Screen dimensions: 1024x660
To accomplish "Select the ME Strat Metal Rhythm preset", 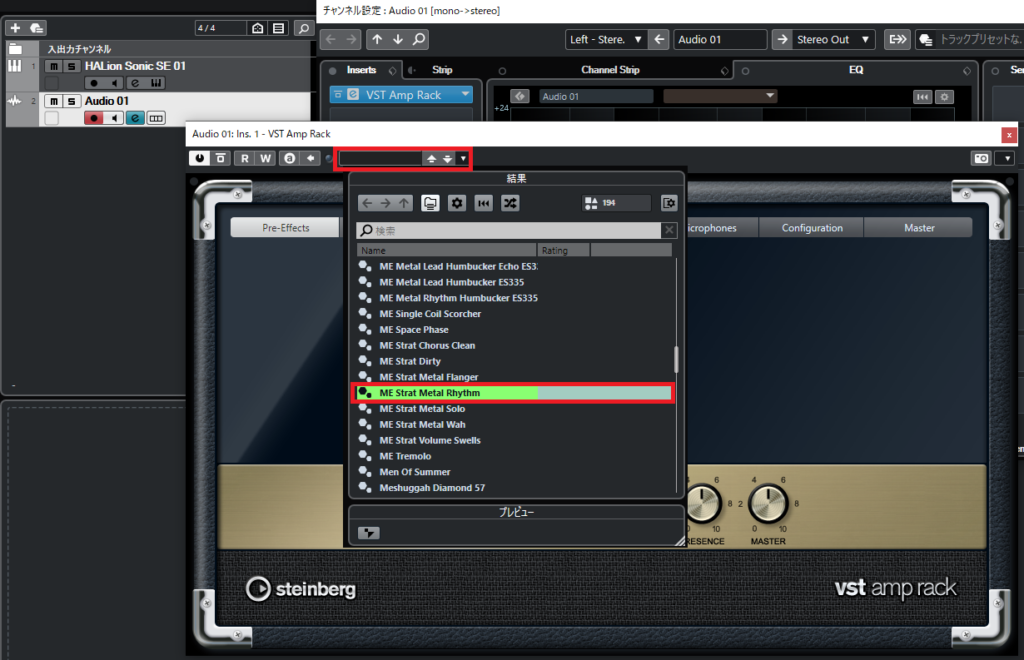I will (x=513, y=393).
